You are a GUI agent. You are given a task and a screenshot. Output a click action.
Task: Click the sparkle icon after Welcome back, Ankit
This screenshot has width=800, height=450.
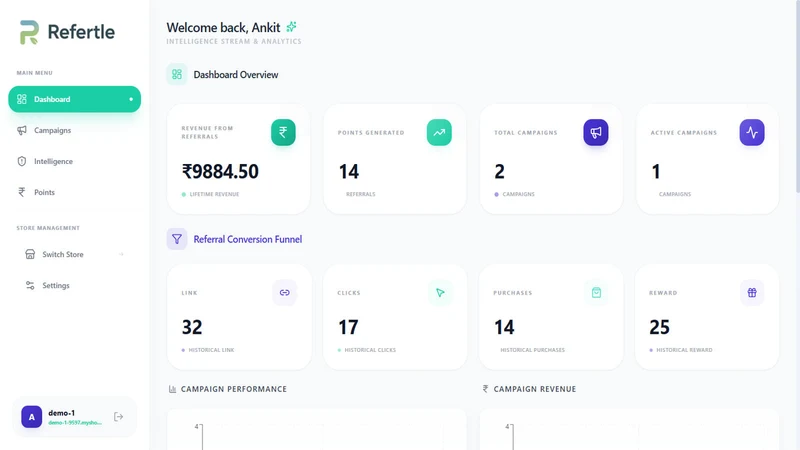pyautogui.click(x=291, y=27)
